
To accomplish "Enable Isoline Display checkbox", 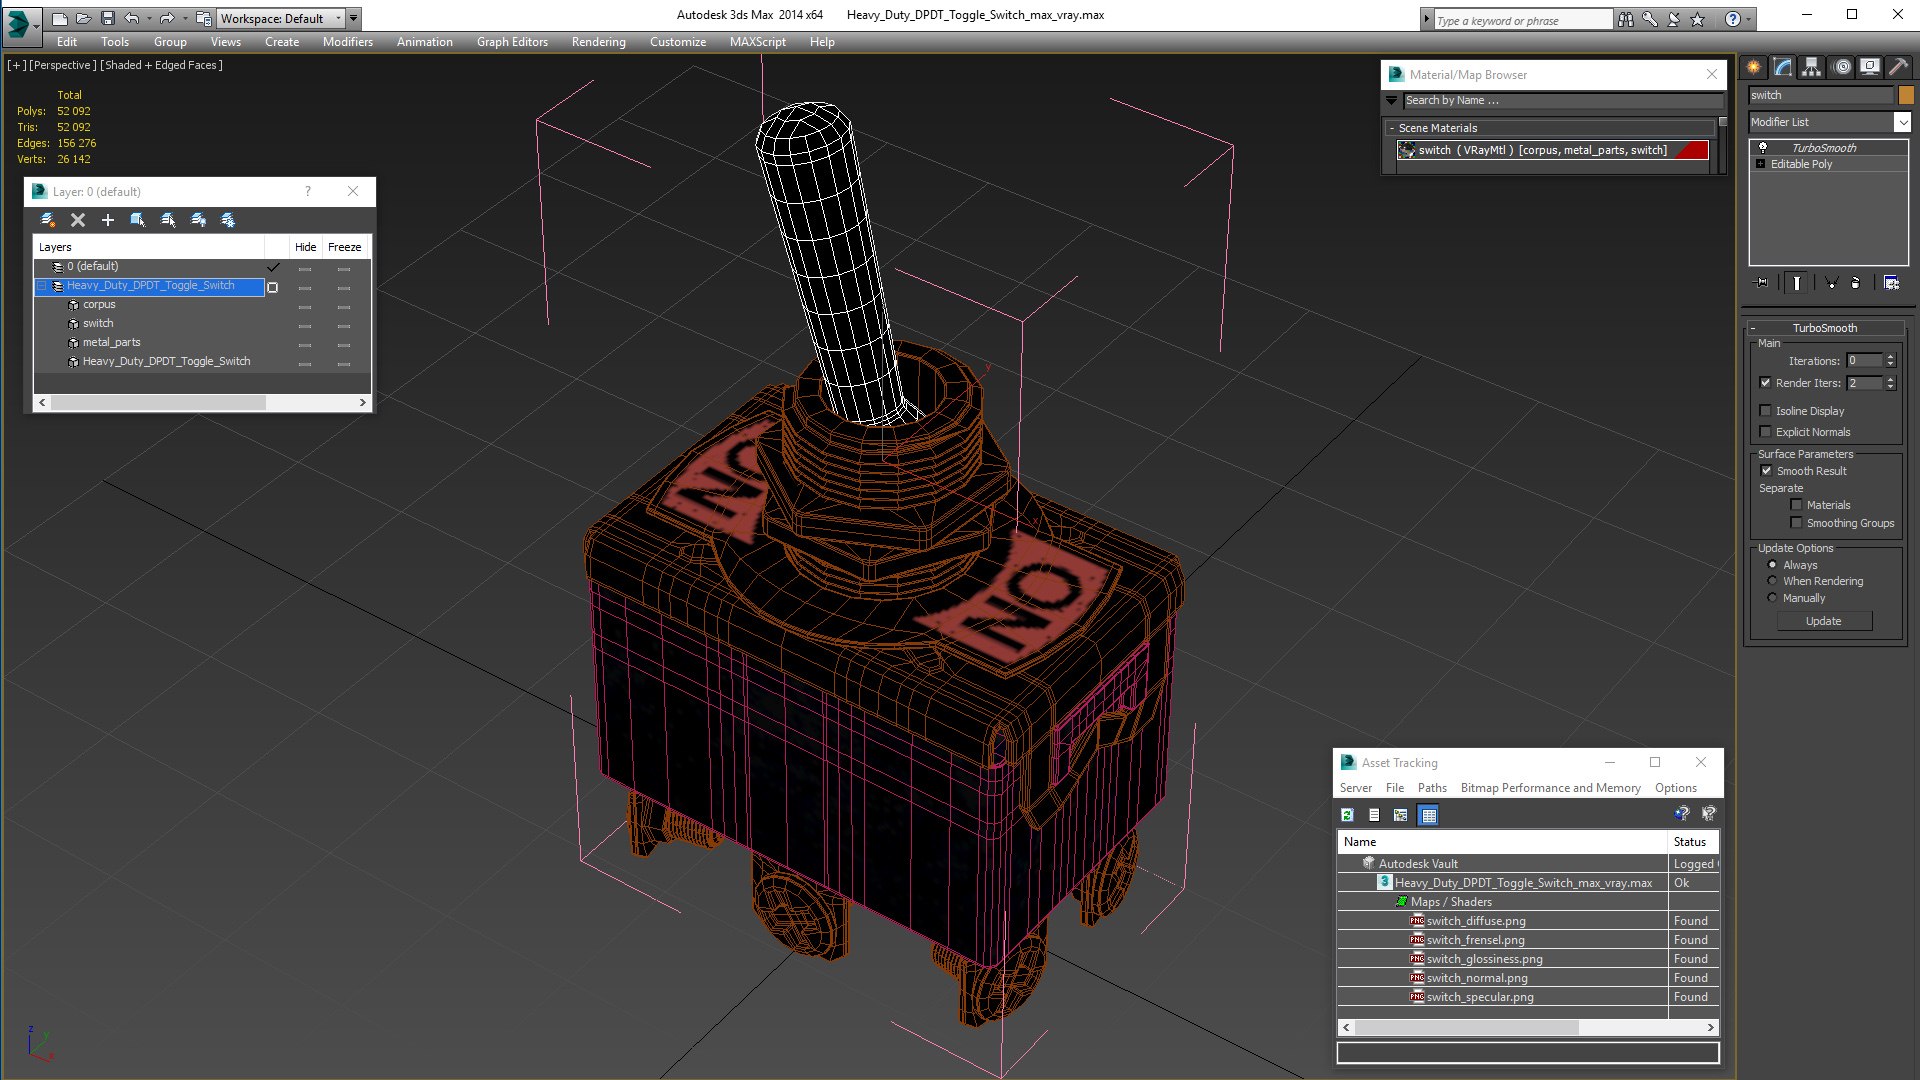I will (x=1766, y=411).
